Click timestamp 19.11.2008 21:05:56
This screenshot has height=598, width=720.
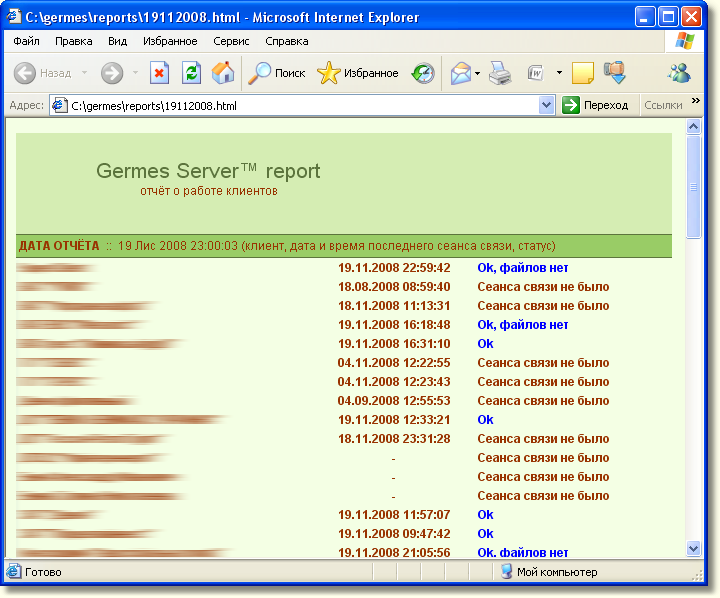tap(394, 553)
